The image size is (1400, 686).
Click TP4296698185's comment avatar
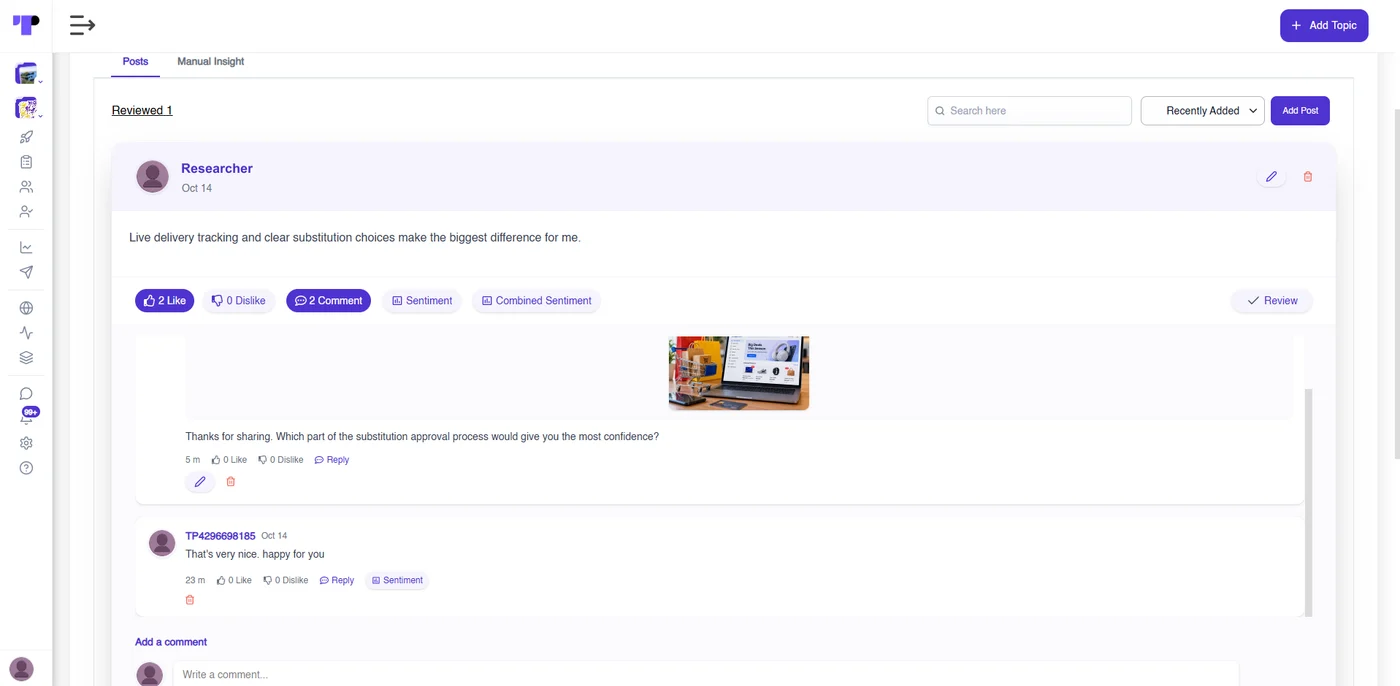coord(162,543)
